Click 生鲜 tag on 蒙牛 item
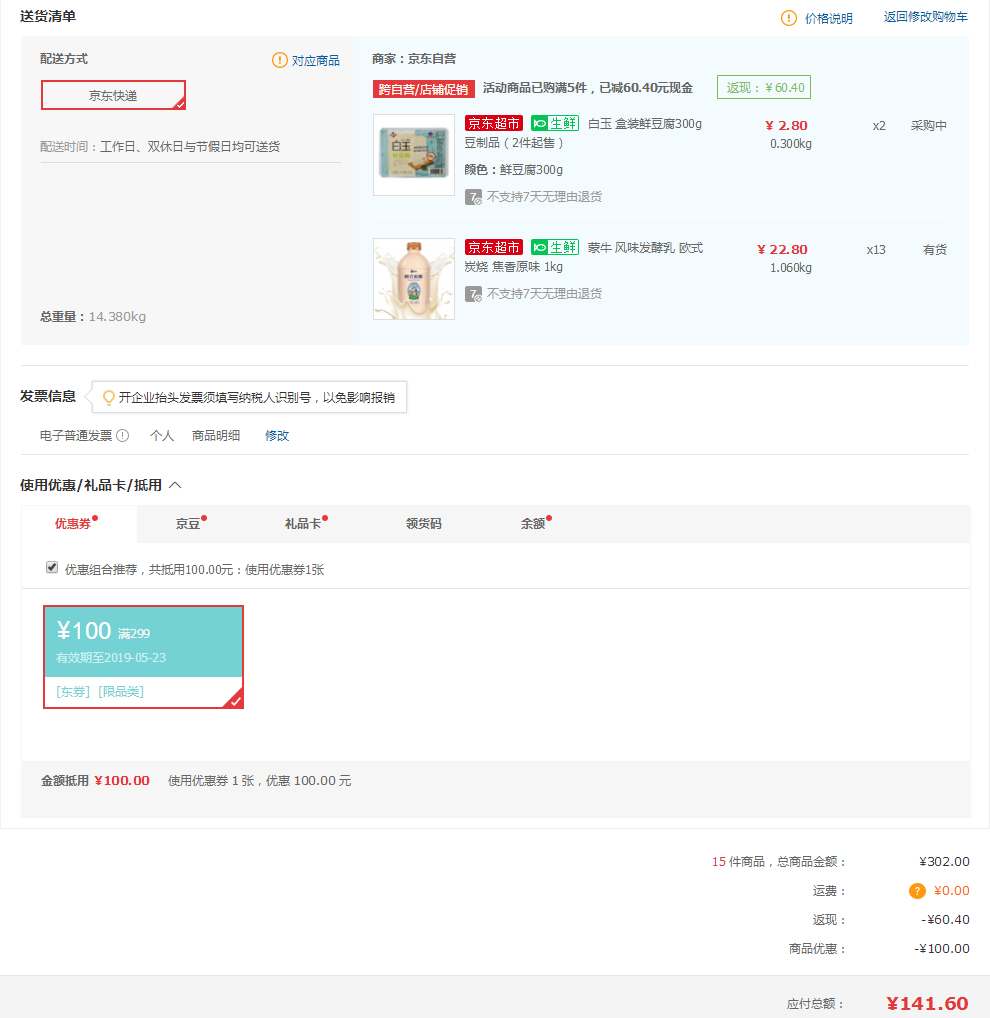Viewport: 990px width, 1018px height. coord(554,247)
